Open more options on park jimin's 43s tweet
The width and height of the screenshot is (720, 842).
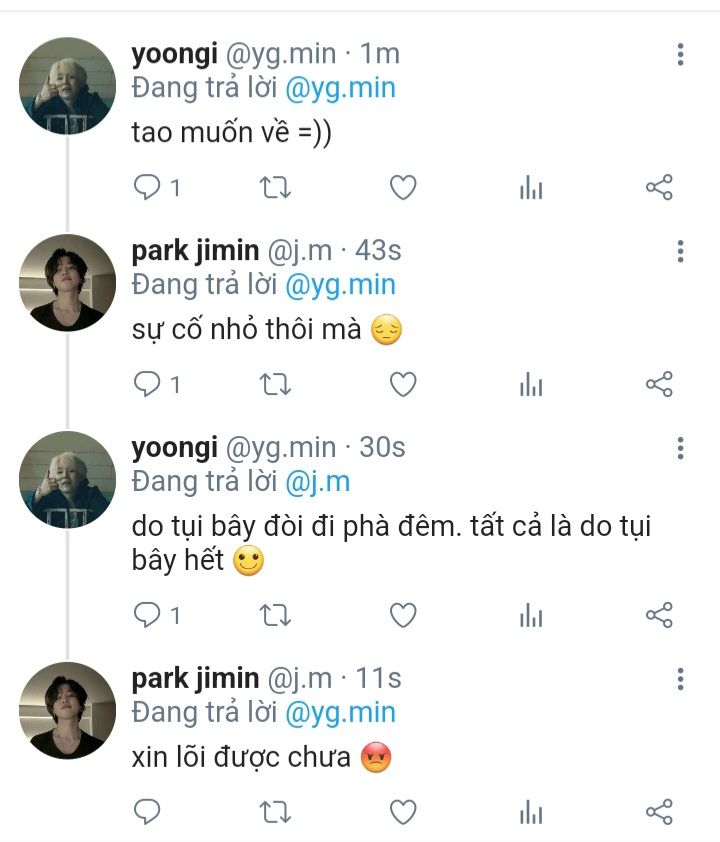tap(680, 251)
